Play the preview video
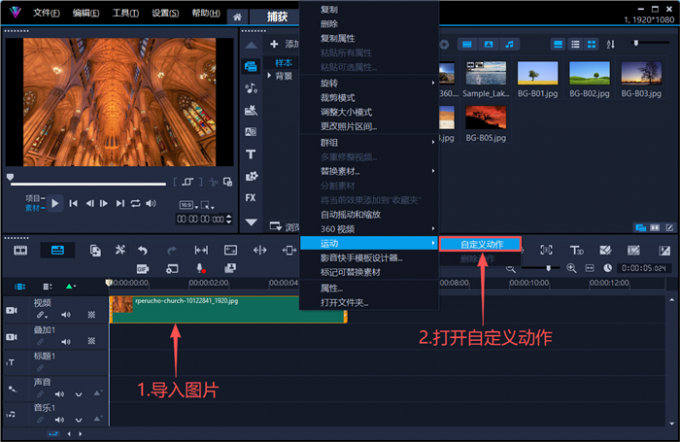Viewport: 680px width, 442px height. pyautogui.click(x=55, y=203)
